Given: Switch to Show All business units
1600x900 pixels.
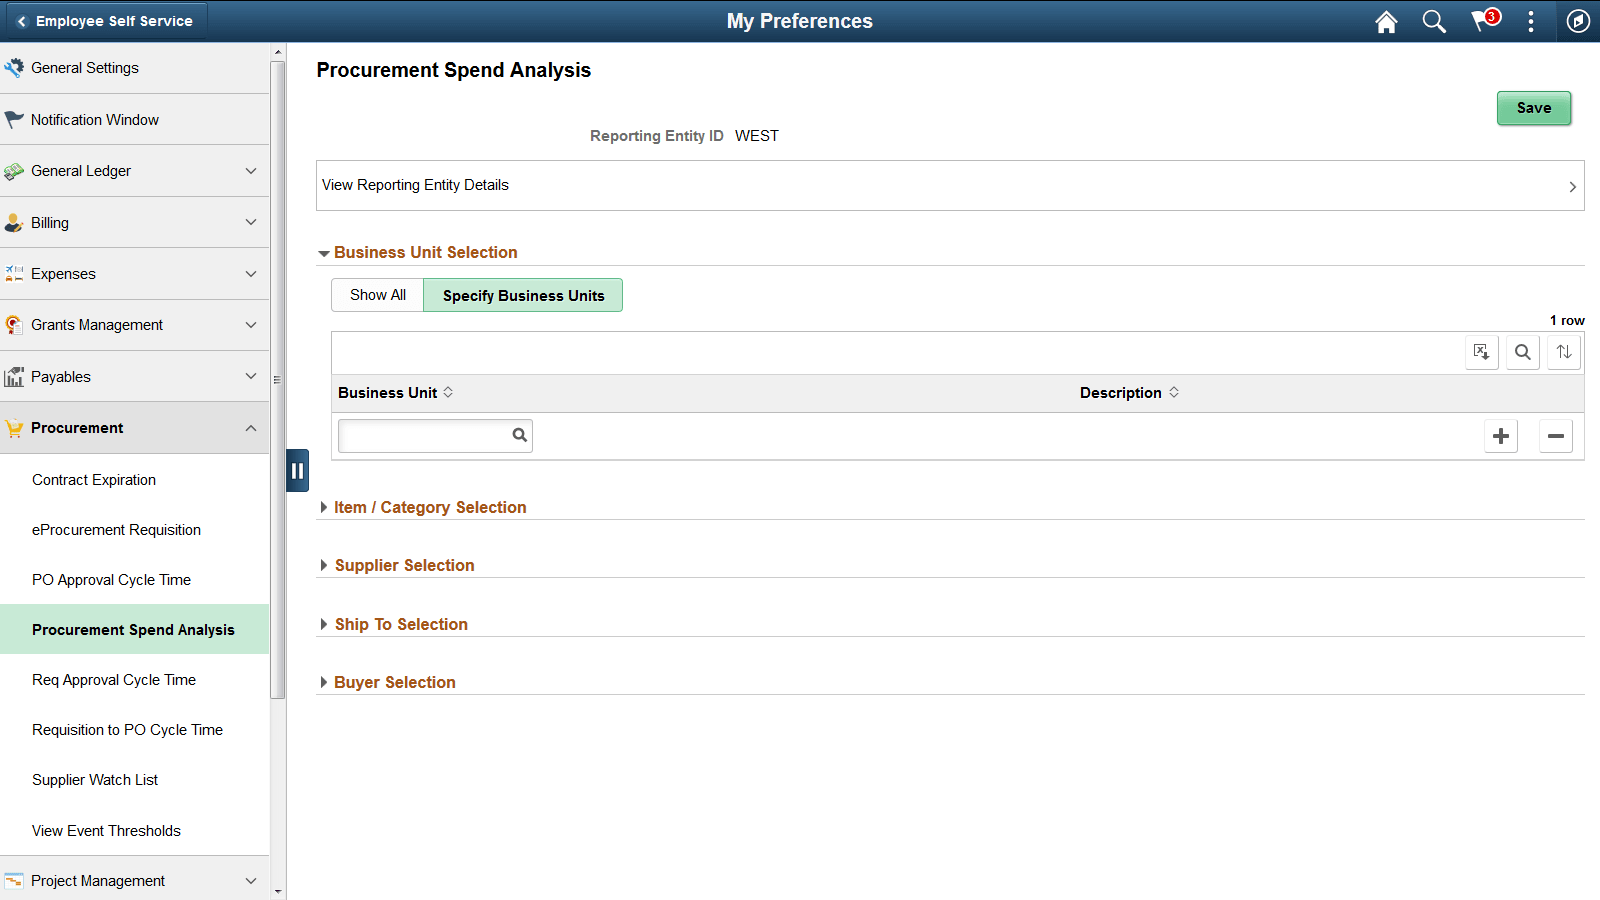Looking at the screenshot, I should click(377, 294).
